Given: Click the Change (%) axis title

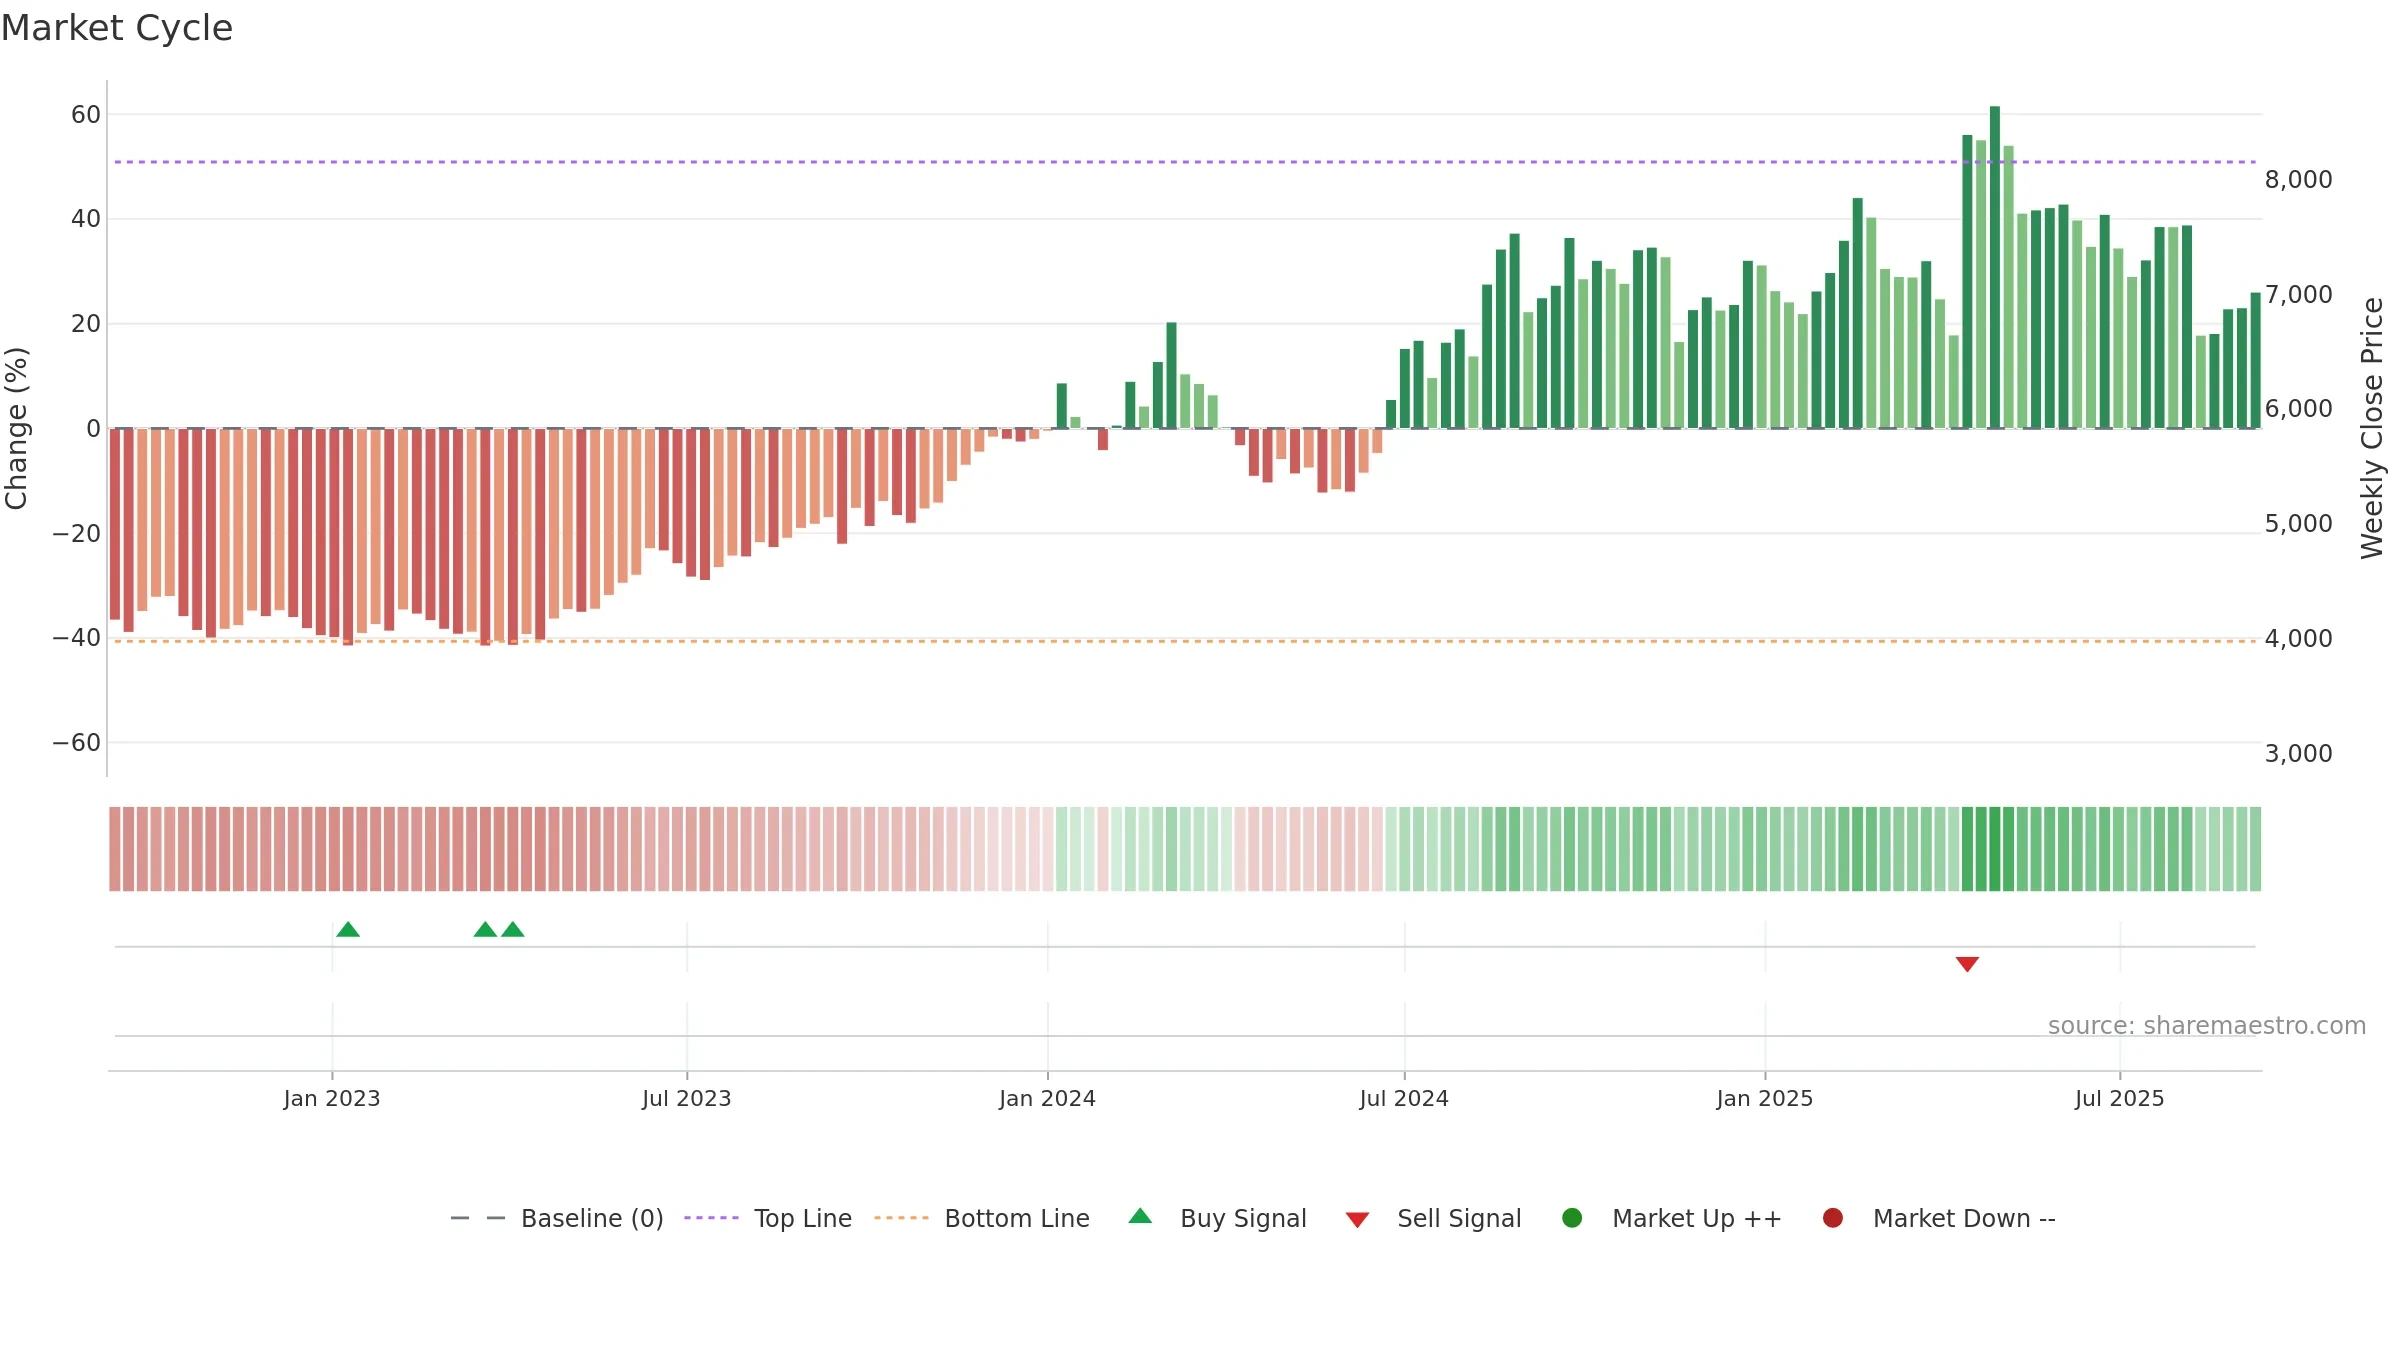Looking at the screenshot, I should pos(17,428).
